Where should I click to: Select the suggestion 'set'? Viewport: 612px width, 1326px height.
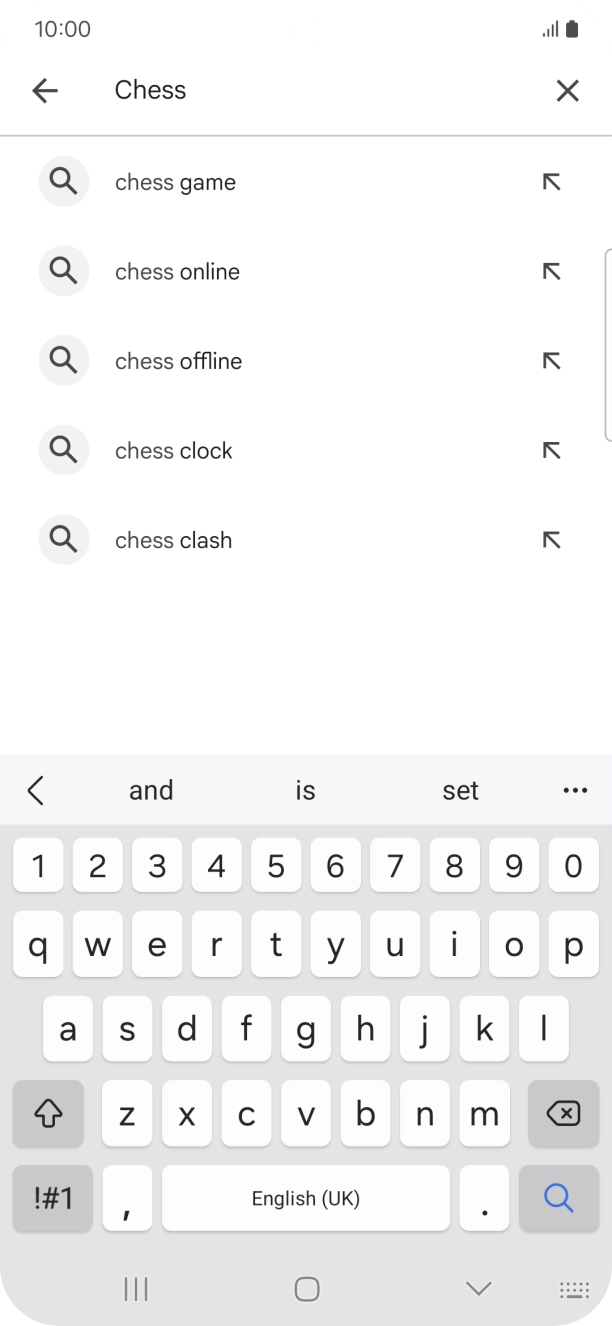(x=460, y=790)
